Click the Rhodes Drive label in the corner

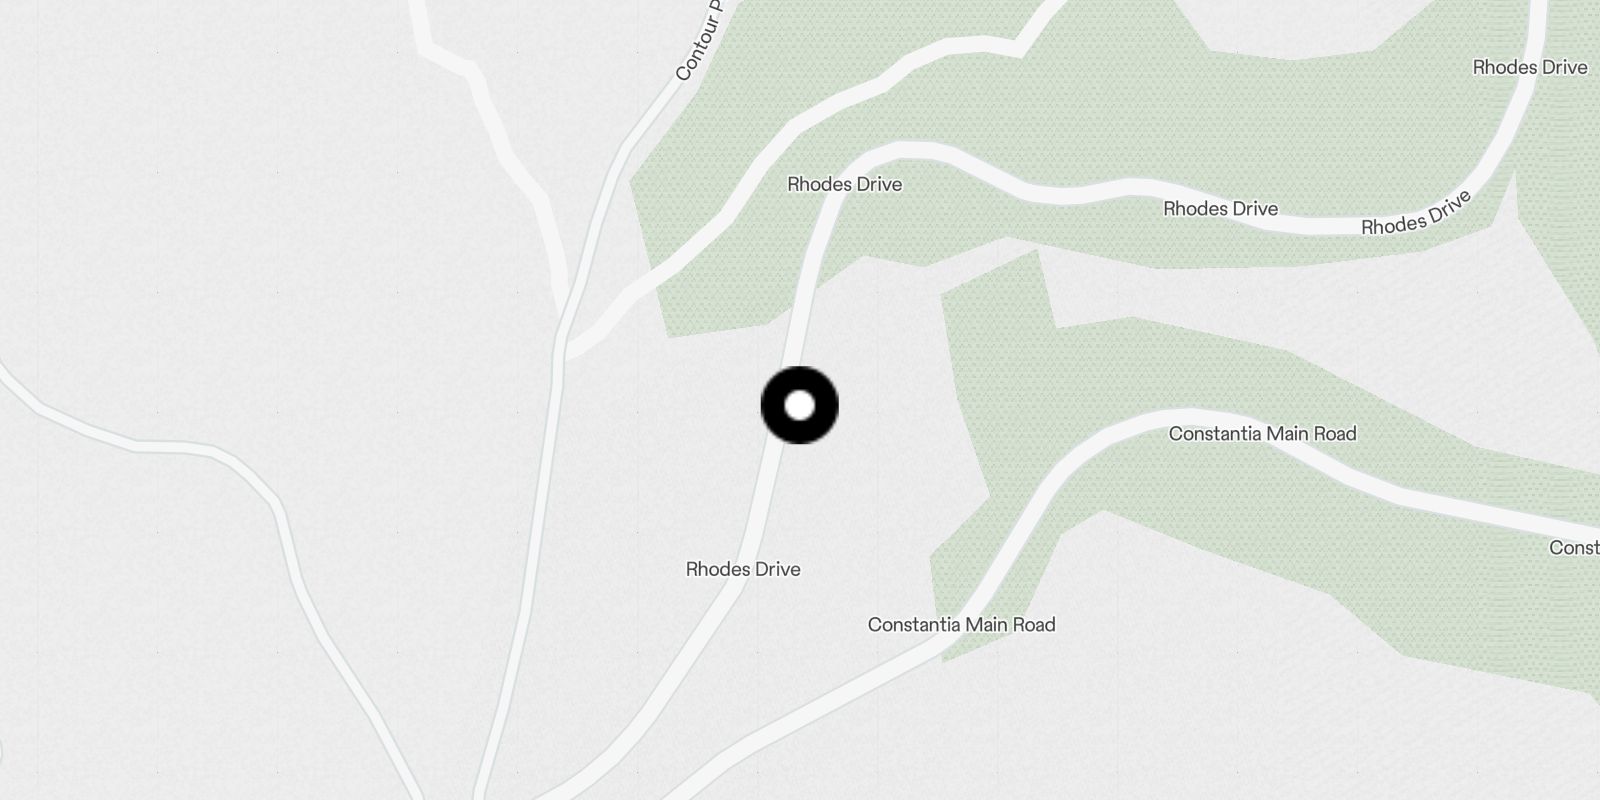[1530, 67]
